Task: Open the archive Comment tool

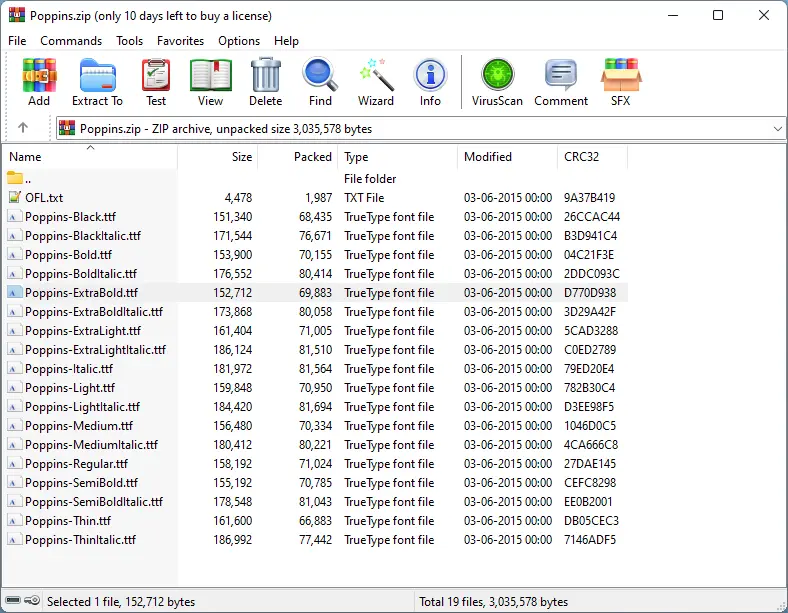Action: (x=561, y=75)
